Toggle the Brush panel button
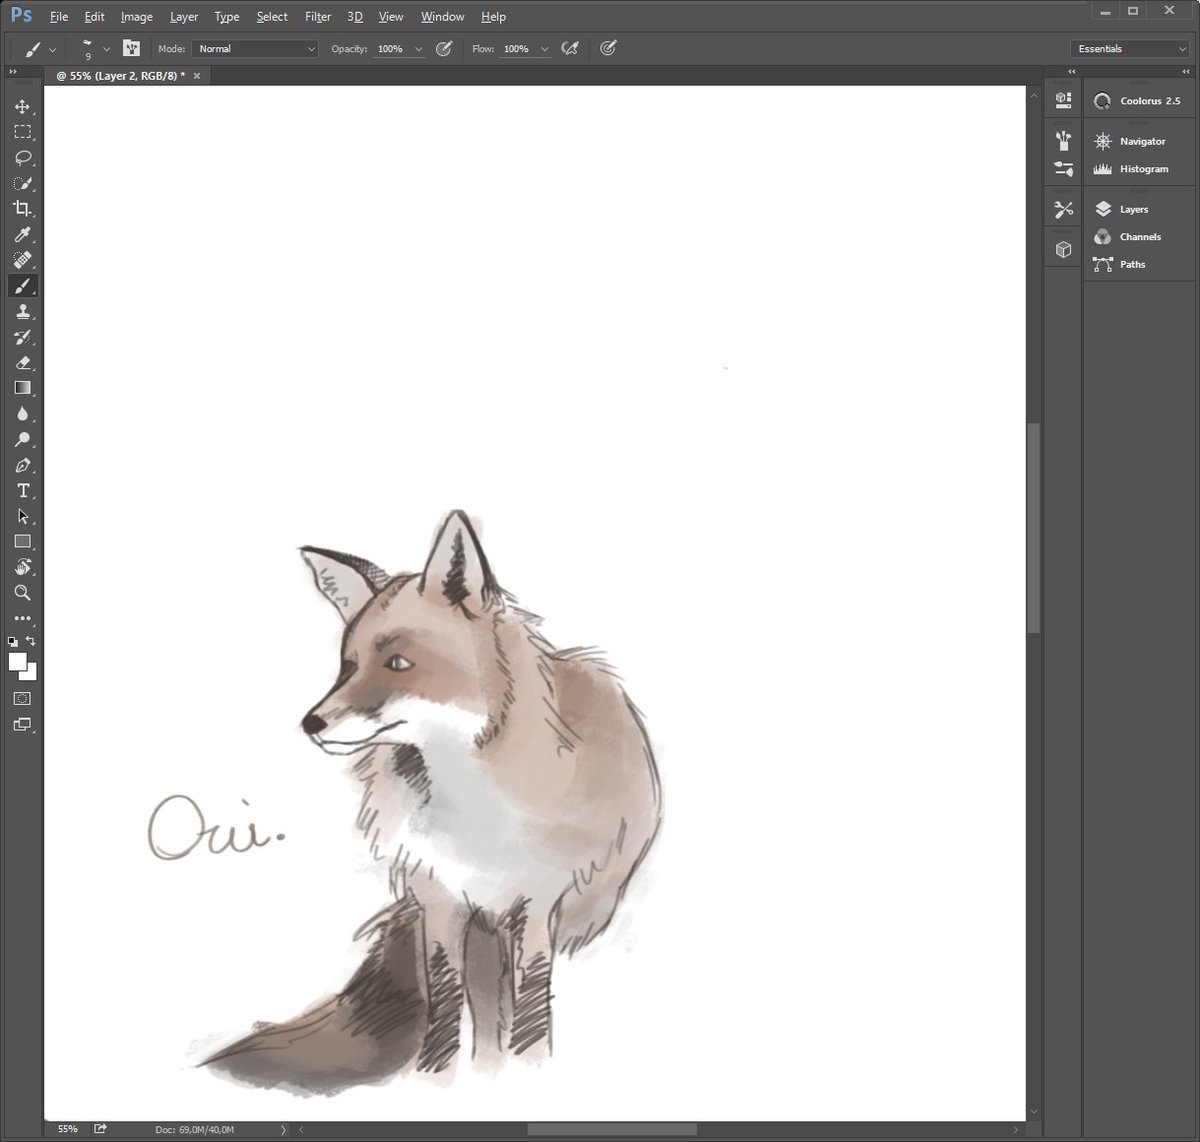The width and height of the screenshot is (1200, 1142). click(131, 48)
